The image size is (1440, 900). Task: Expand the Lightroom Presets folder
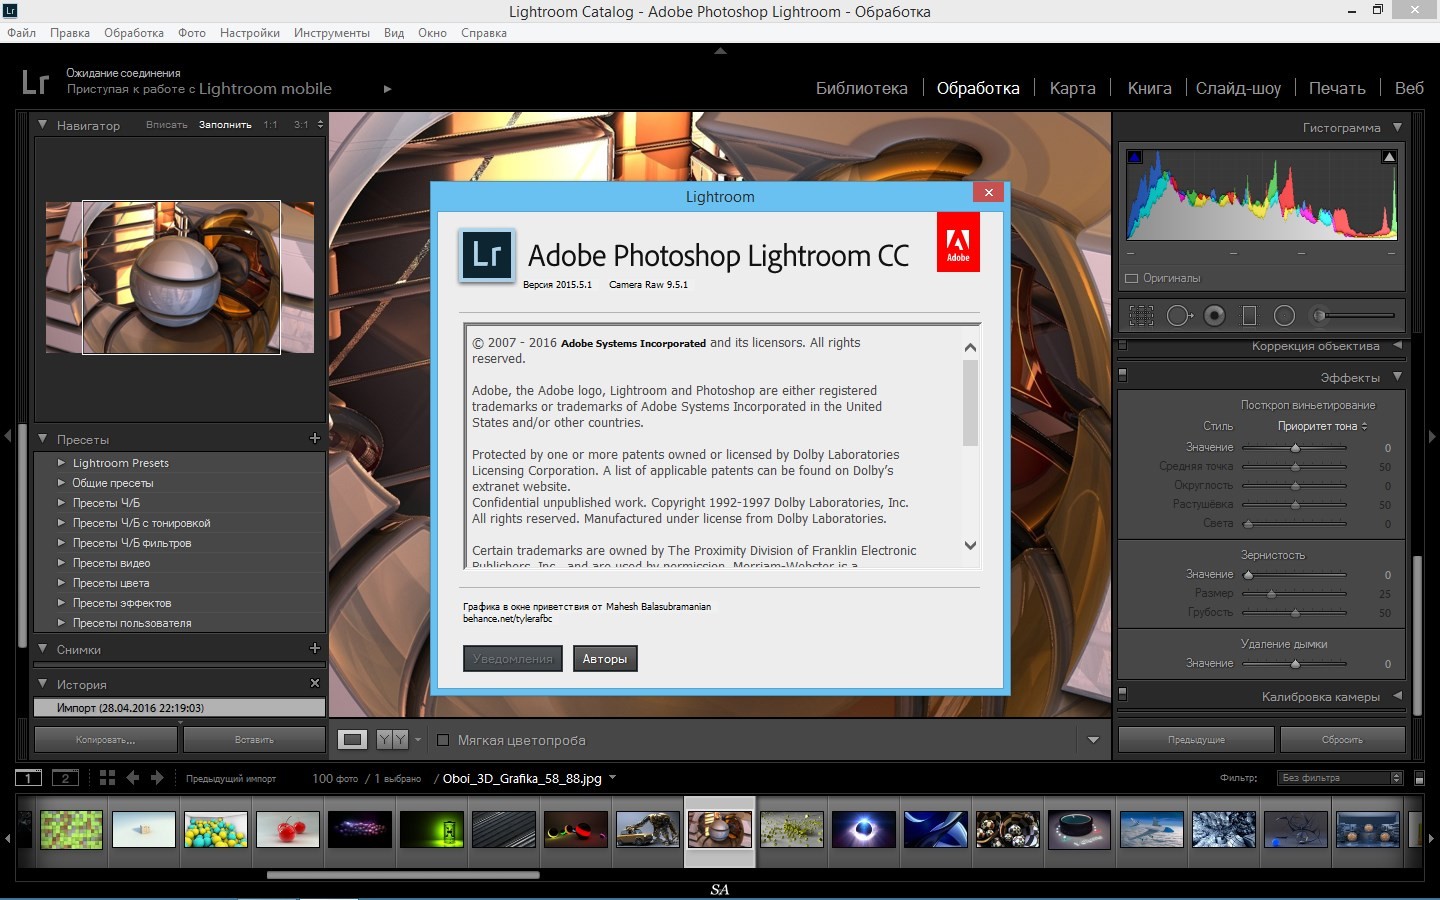62,463
